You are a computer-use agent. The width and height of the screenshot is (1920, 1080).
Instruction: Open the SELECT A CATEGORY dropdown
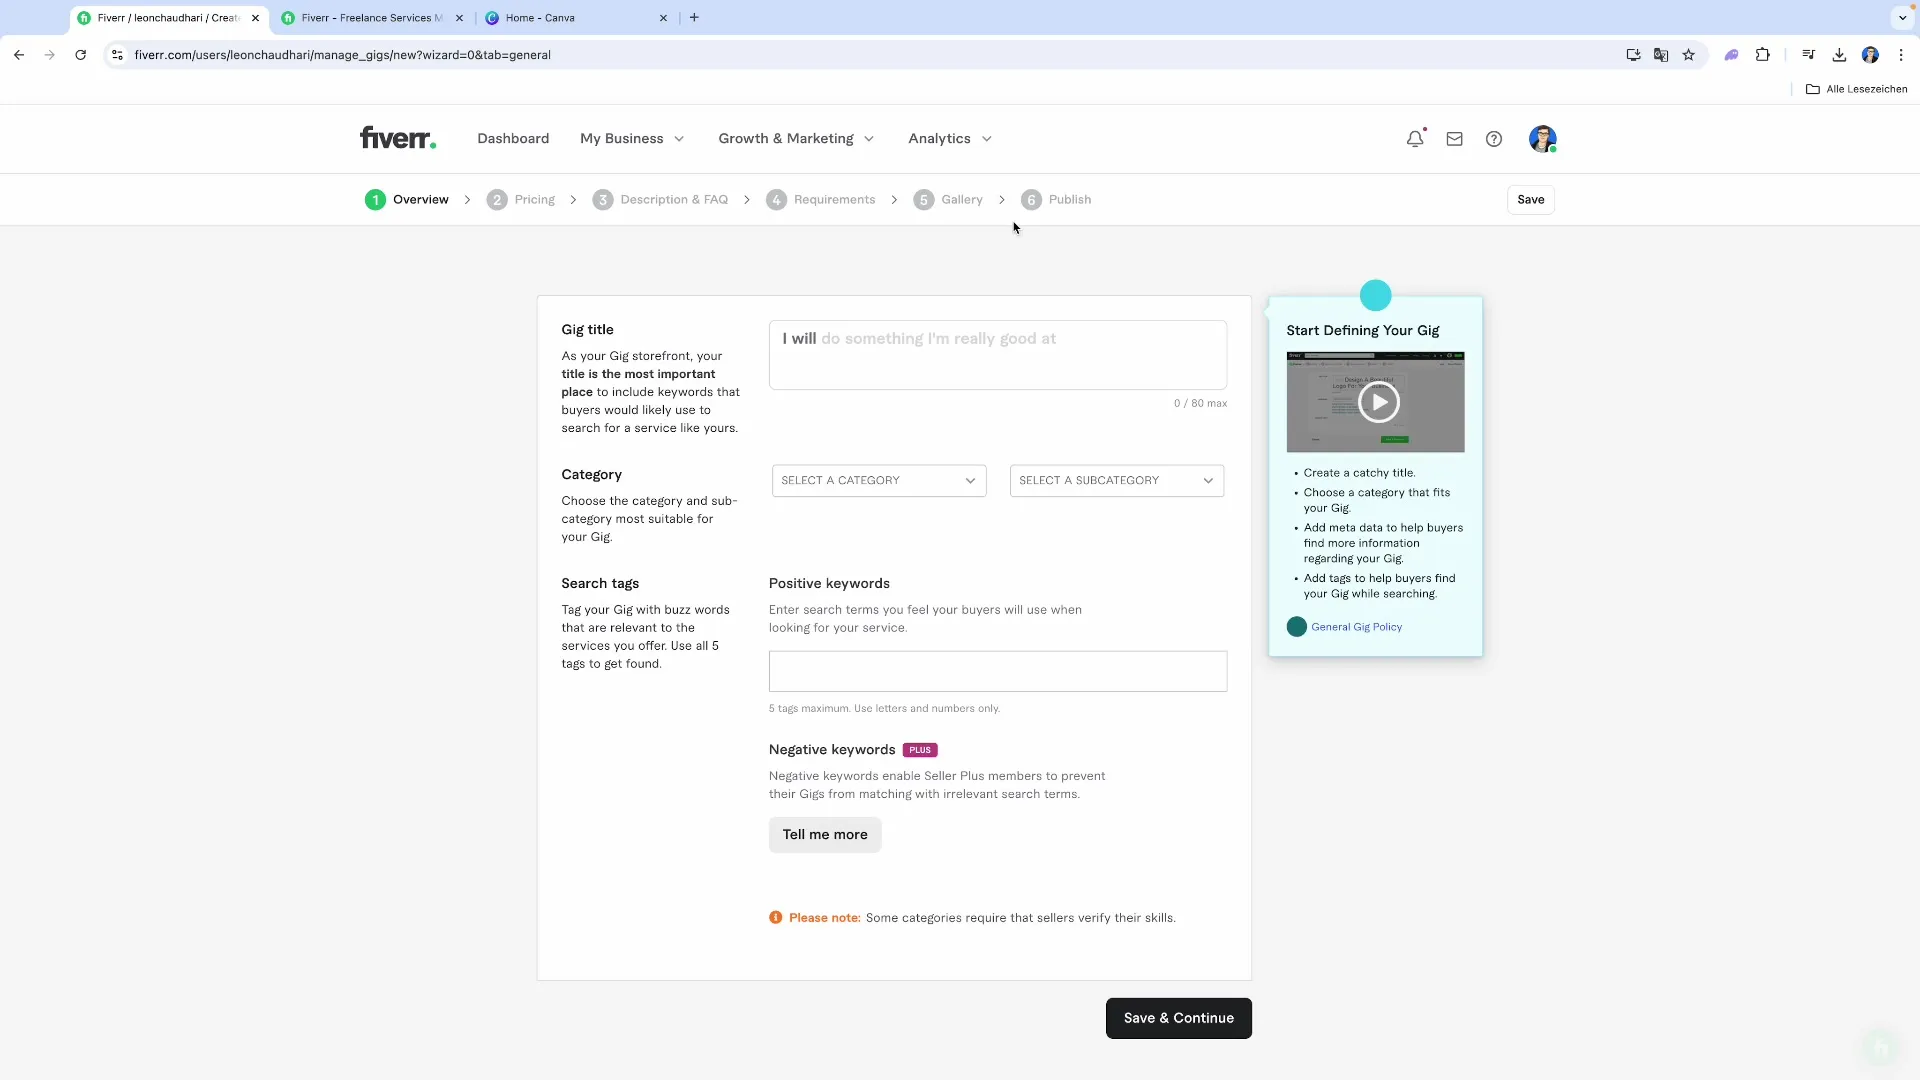tap(878, 480)
